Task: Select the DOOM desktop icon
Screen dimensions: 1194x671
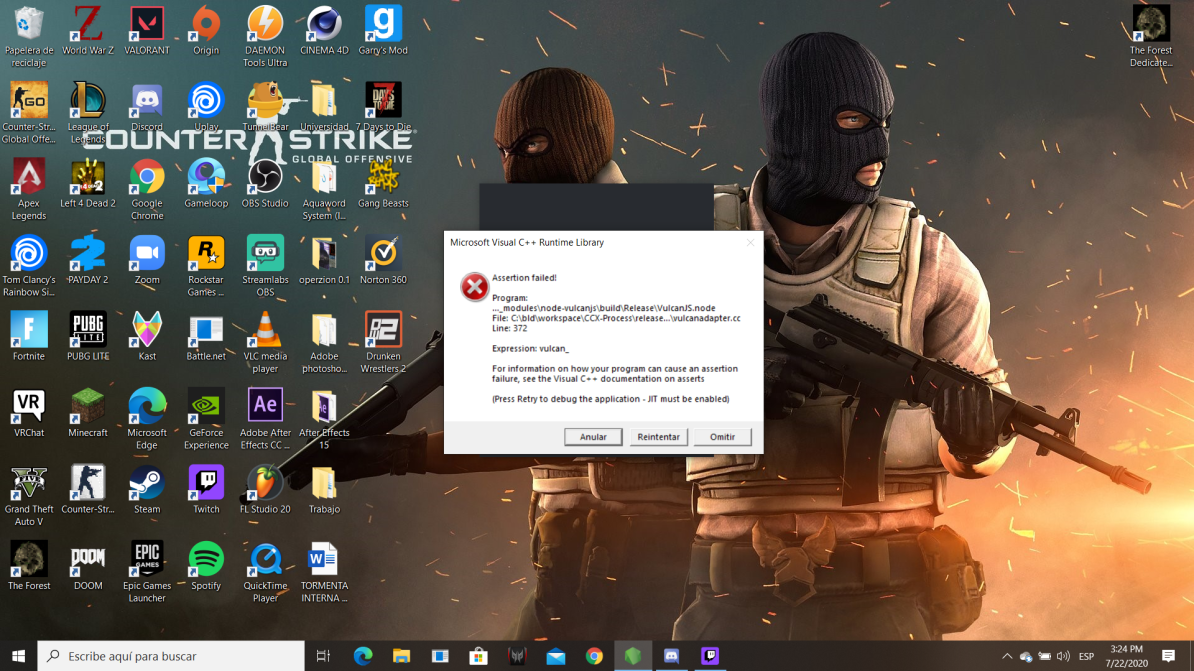Action: 88,566
